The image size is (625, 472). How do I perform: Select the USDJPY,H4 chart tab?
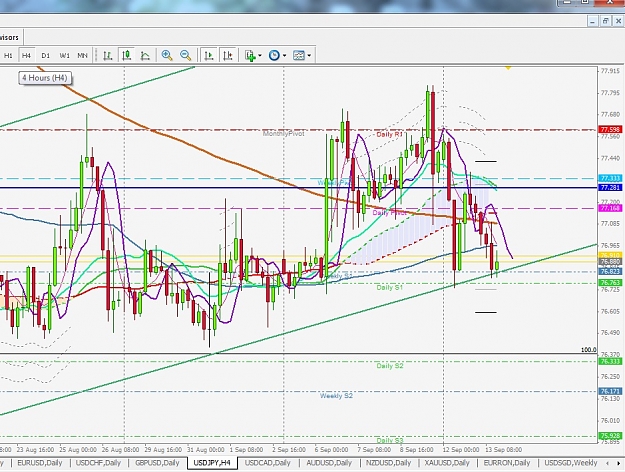tap(212, 463)
